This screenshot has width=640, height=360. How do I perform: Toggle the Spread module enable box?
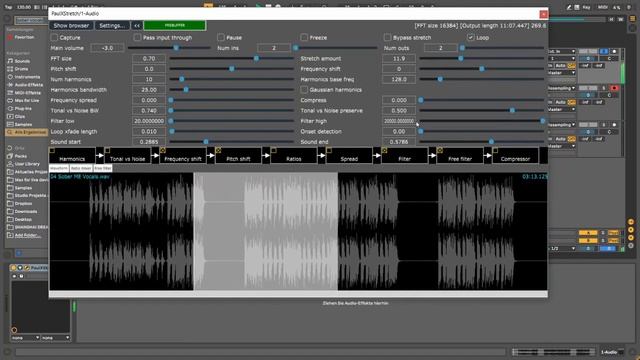coord(329,150)
